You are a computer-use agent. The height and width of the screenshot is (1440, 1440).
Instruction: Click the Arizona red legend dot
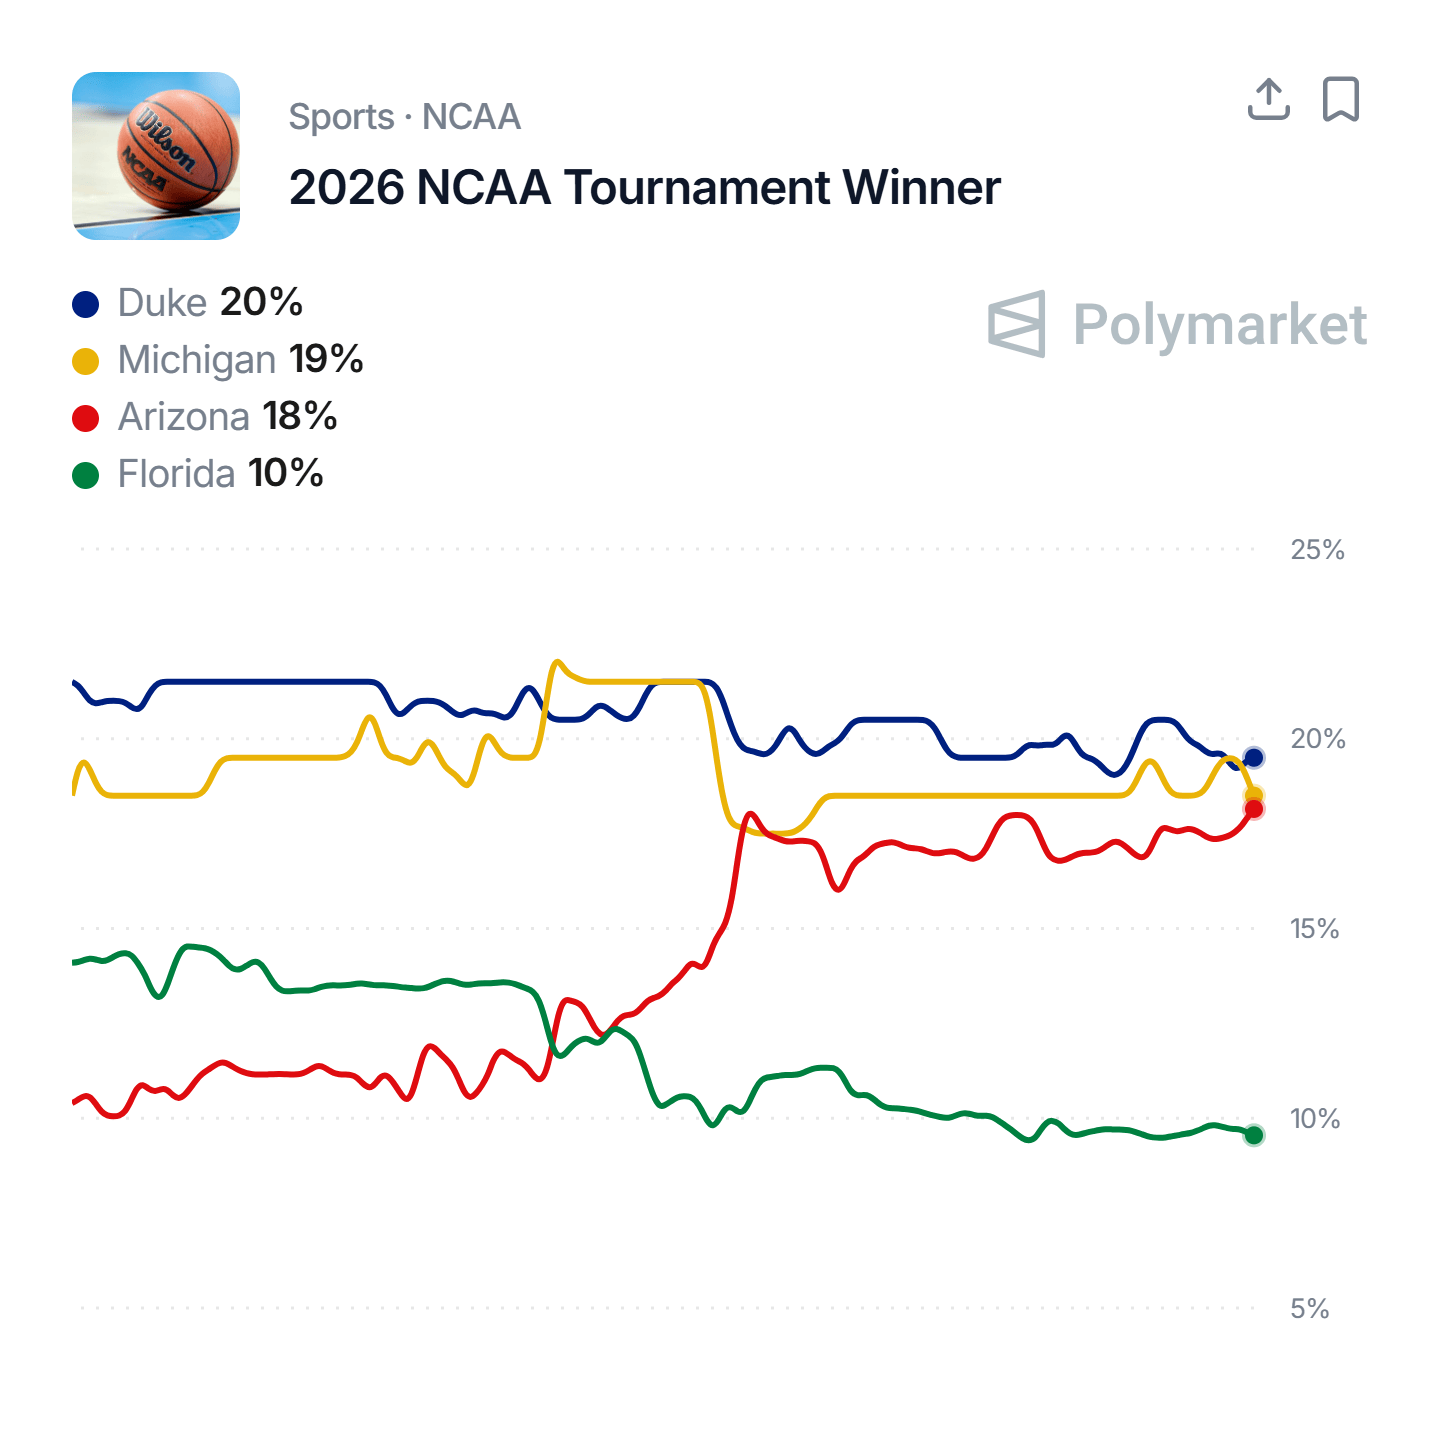tap(86, 418)
